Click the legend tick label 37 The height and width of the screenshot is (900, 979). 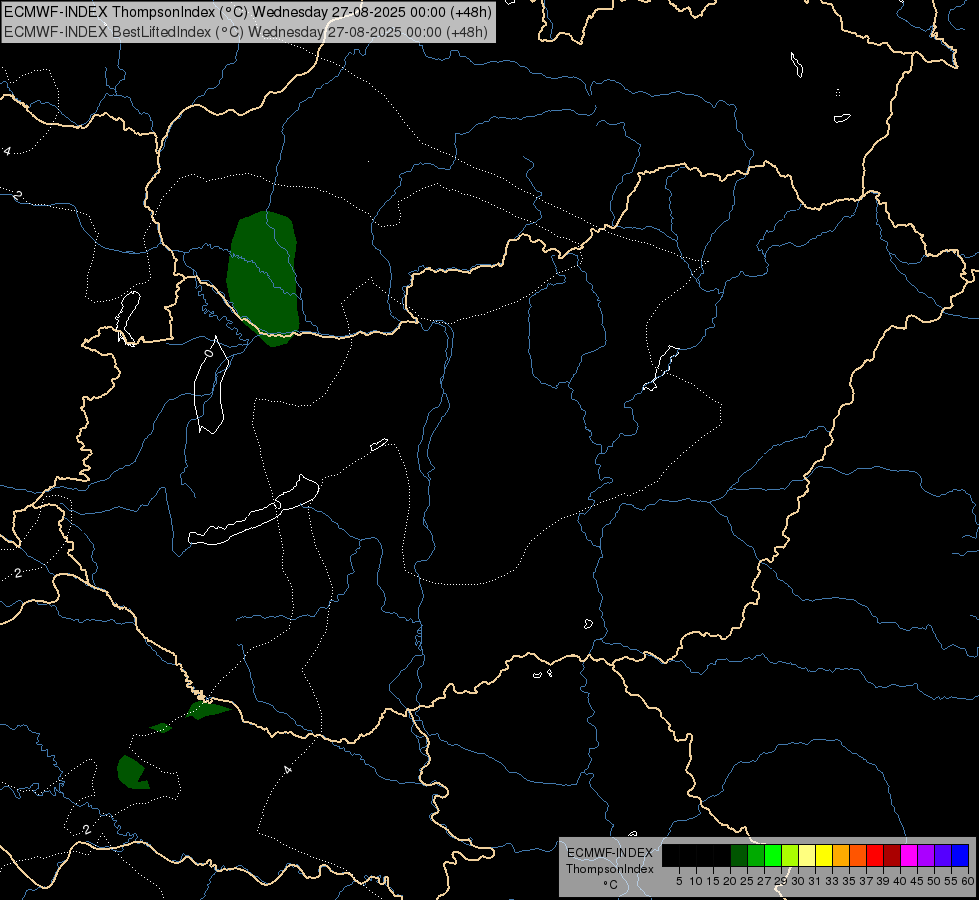tap(867, 881)
